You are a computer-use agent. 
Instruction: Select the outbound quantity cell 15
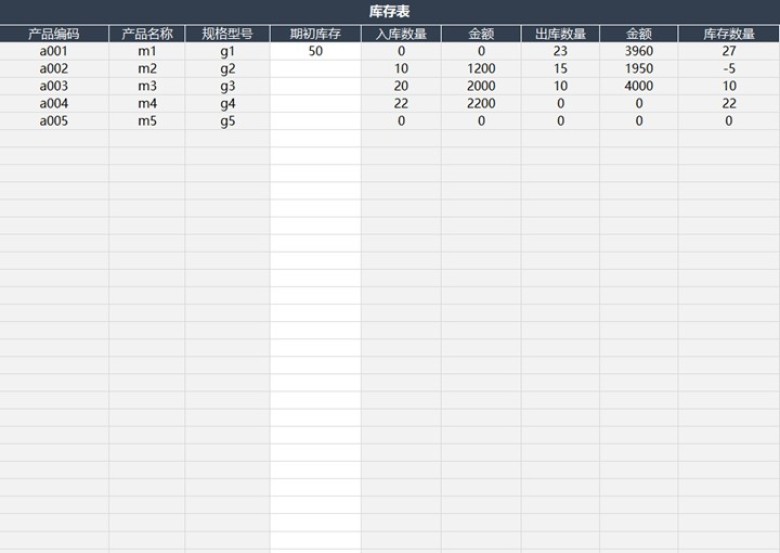click(560, 69)
